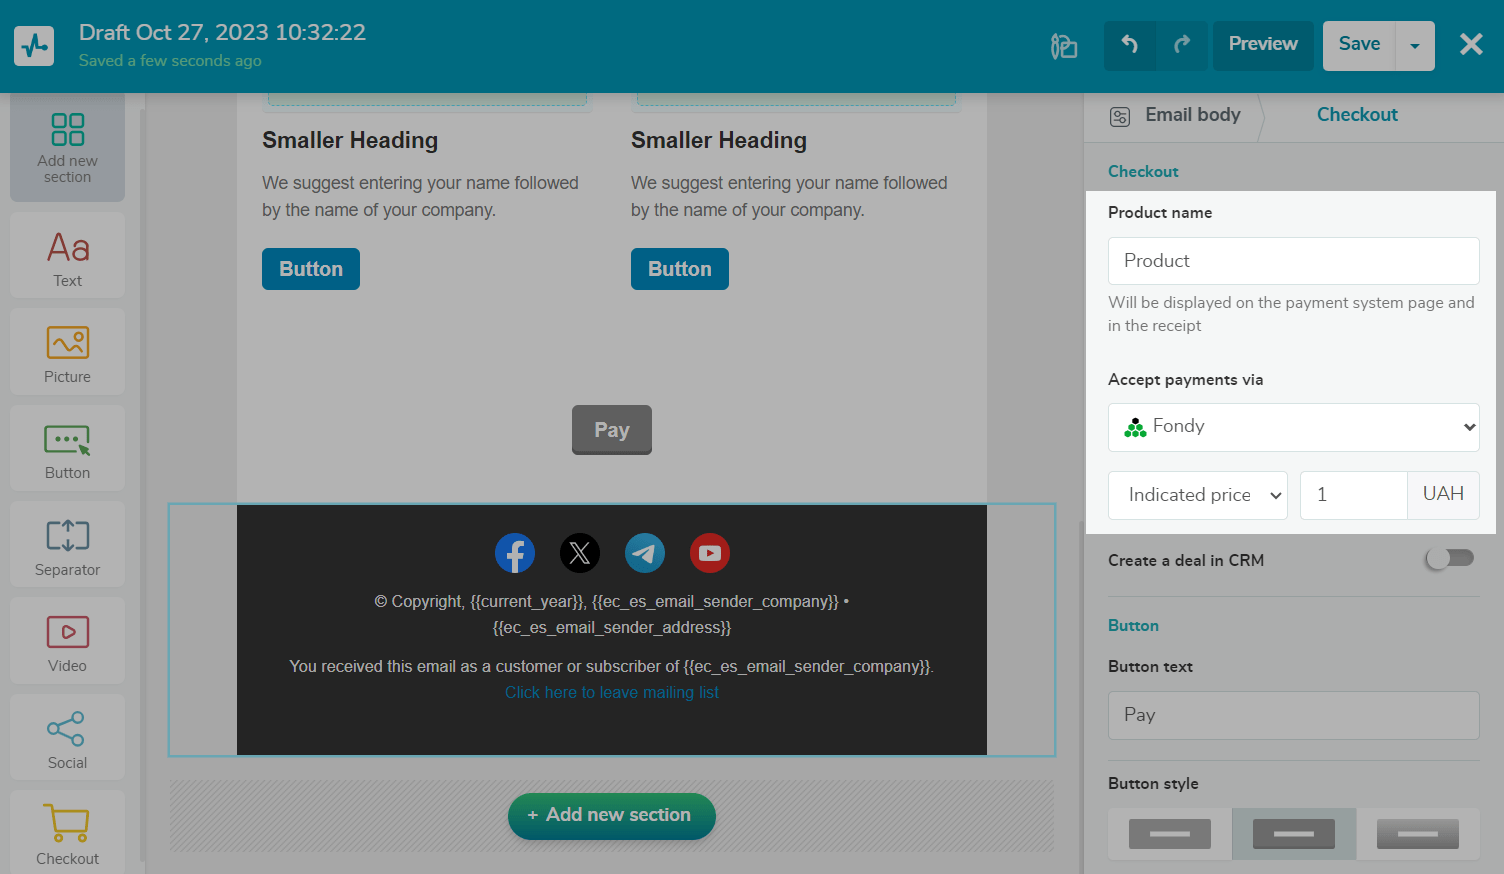This screenshot has height=874, width=1504.
Task: Click the 'You received this email' footer text
Action: 612,666
